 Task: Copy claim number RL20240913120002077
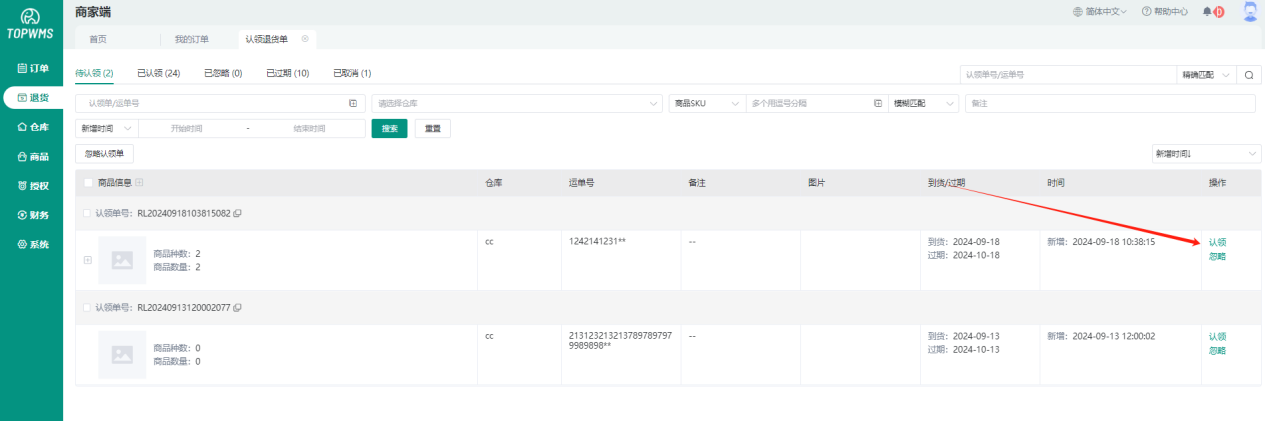point(237,308)
